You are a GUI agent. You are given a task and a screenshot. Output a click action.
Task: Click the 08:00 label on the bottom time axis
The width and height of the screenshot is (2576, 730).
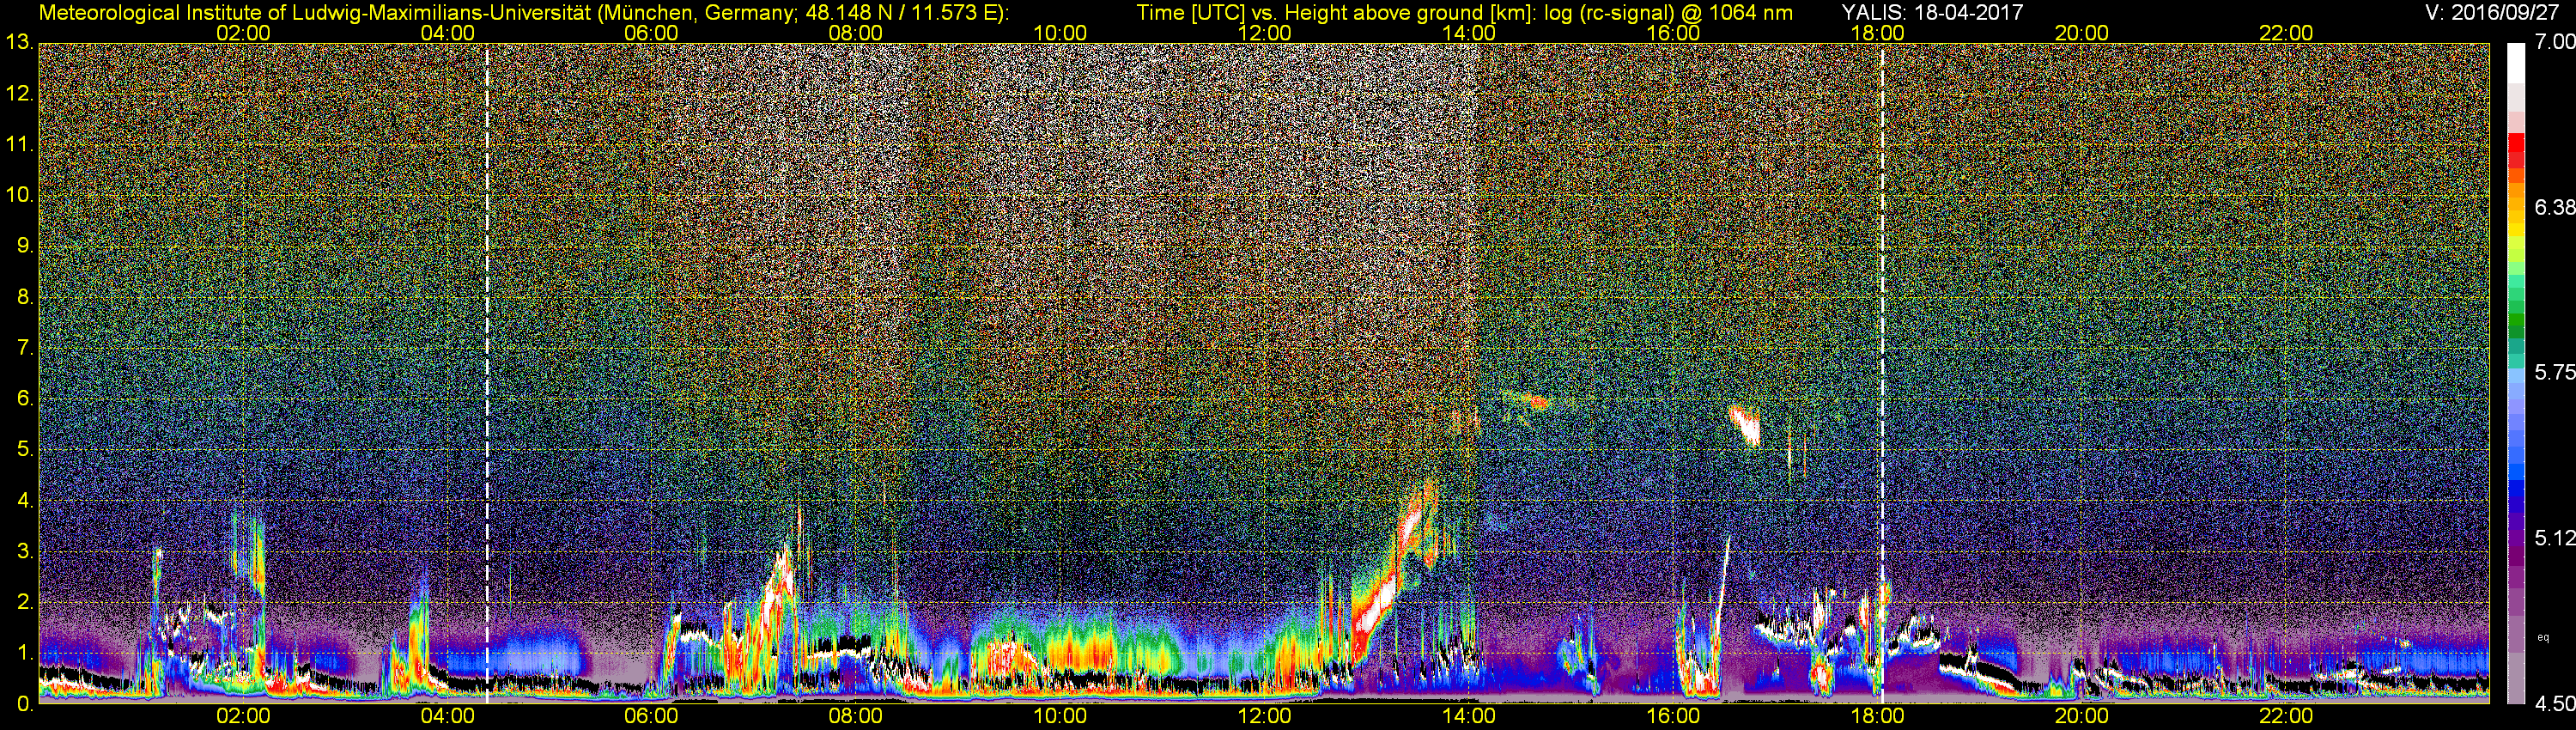tap(856, 717)
